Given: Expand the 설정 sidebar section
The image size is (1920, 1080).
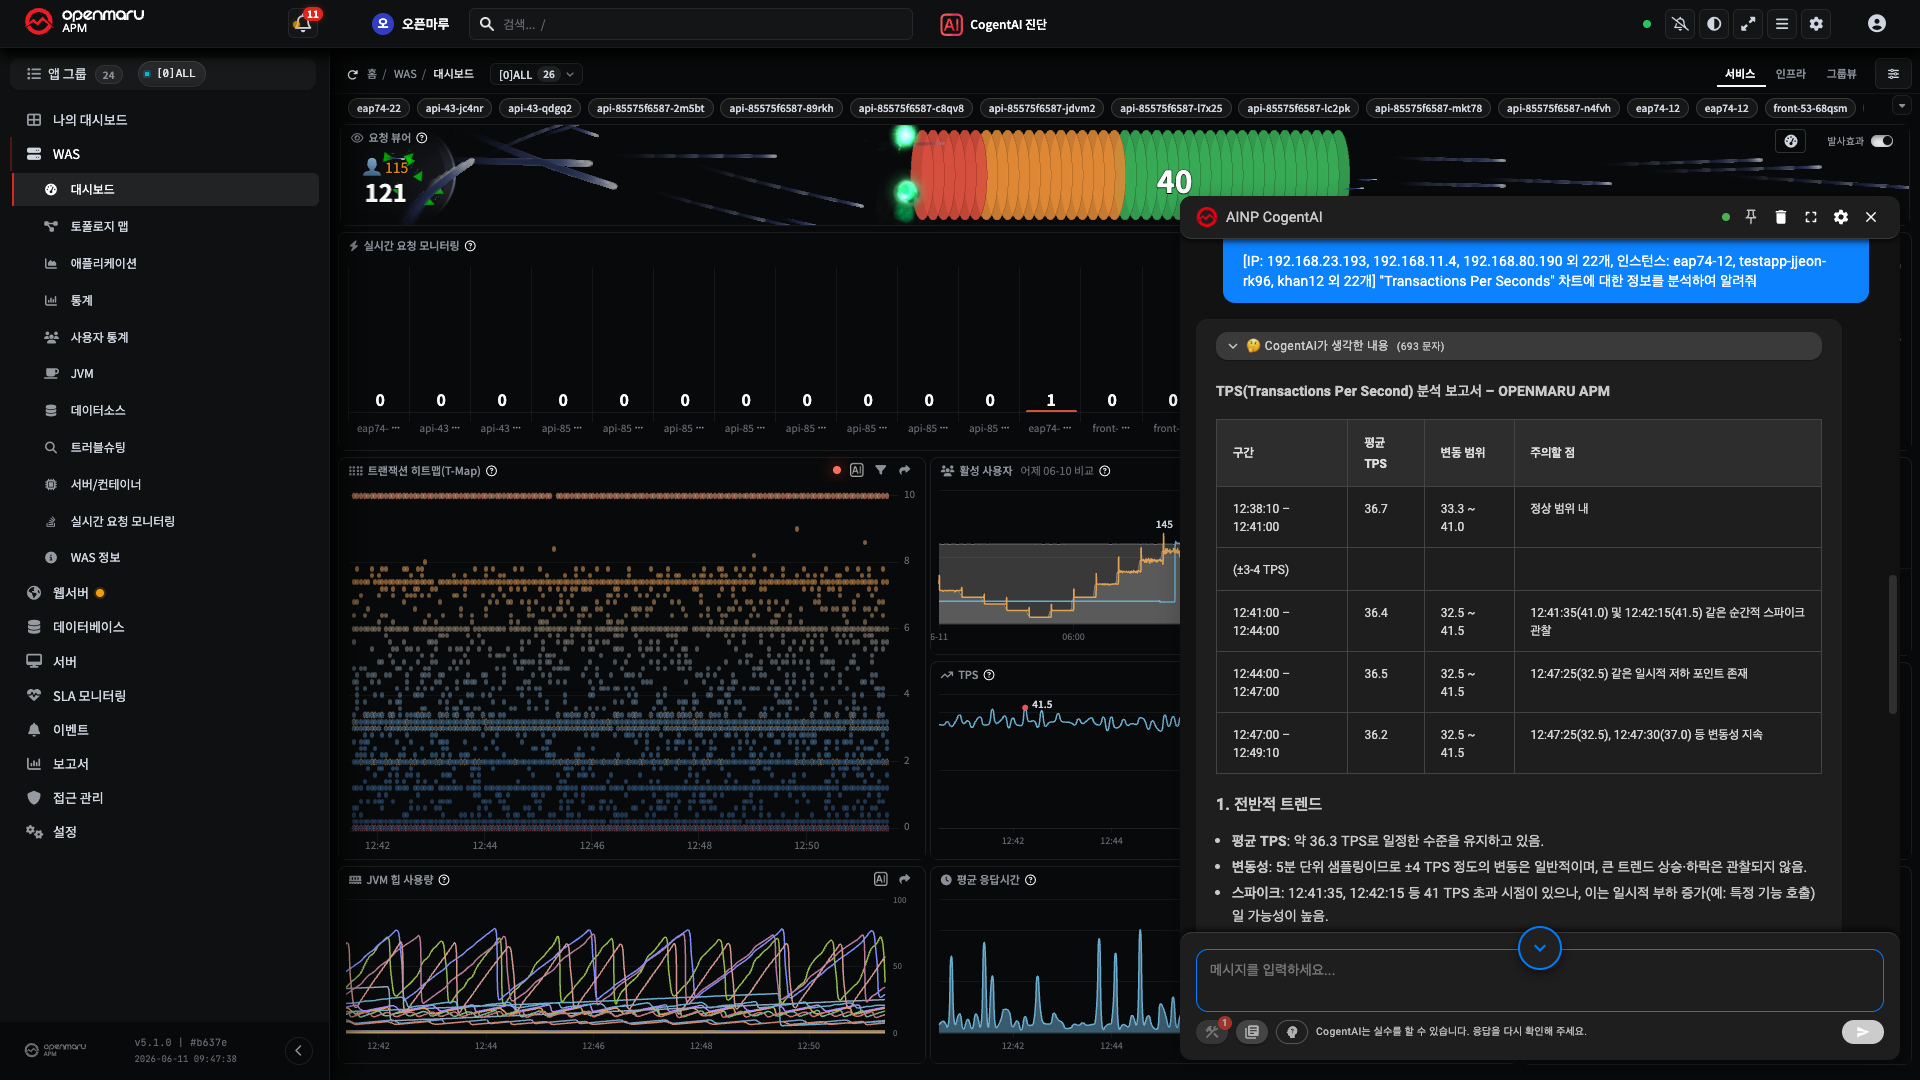Looking at the screenshot, I should (x=64, y=832).
